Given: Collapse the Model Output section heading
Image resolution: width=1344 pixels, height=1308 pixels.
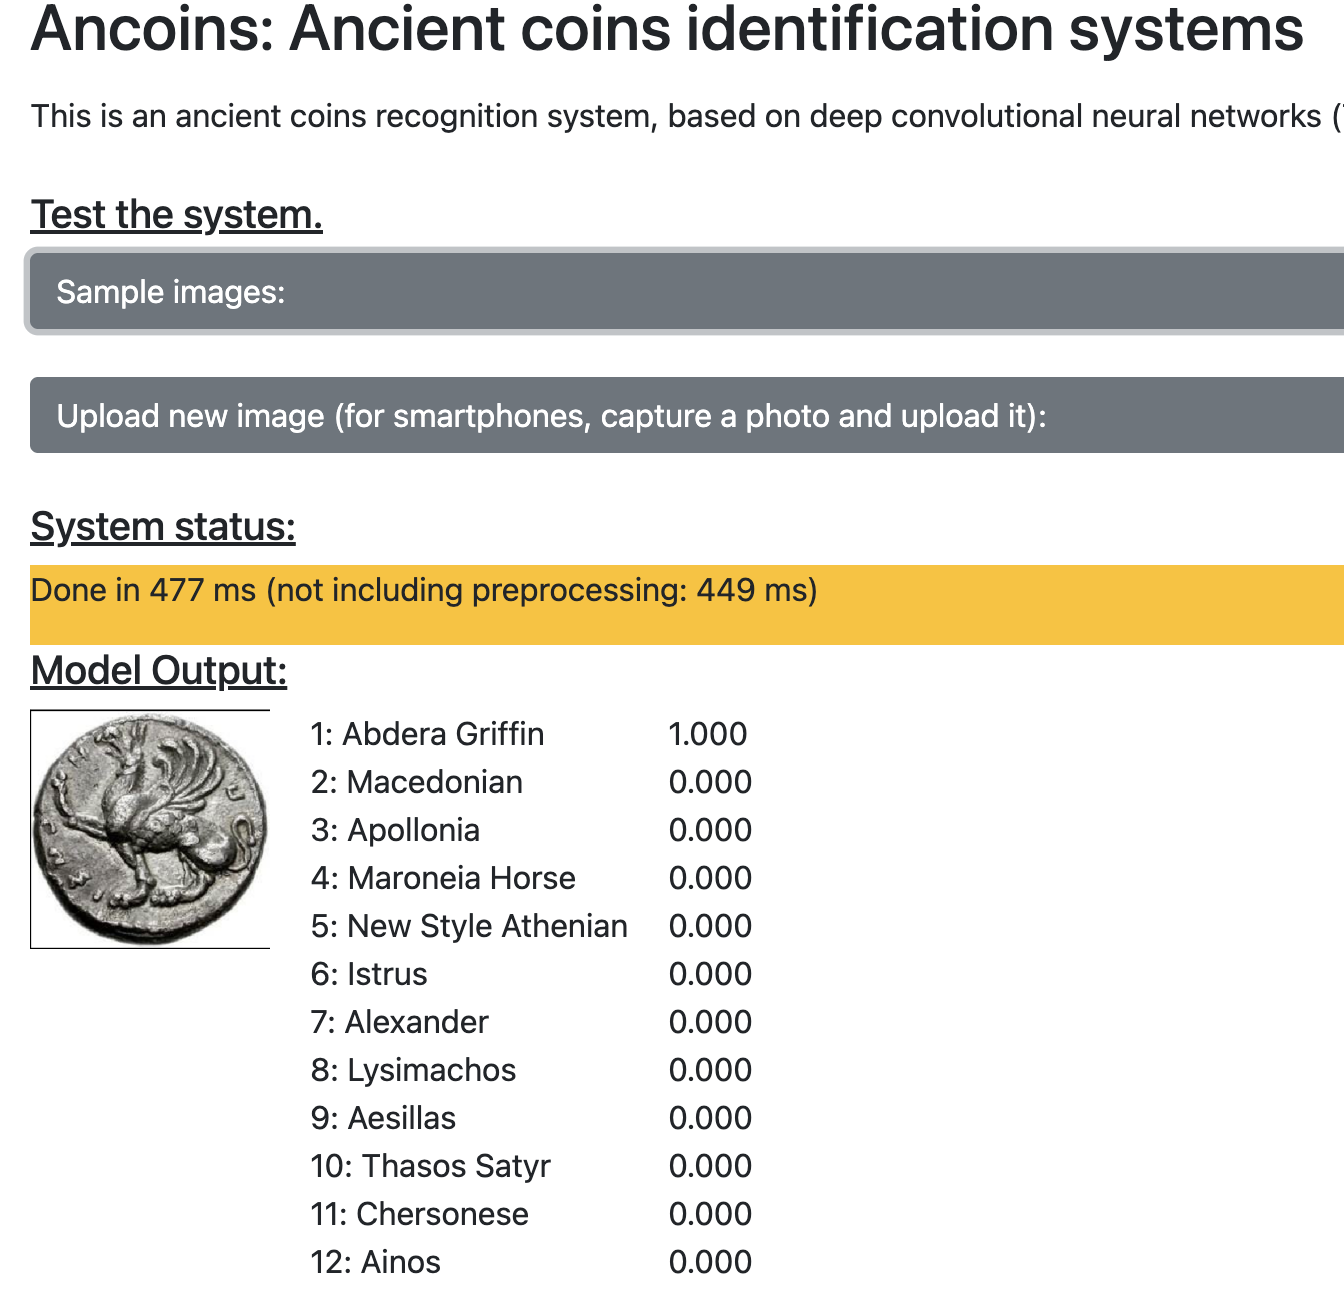Looking at the screenshot, I should tap(158, 670).
